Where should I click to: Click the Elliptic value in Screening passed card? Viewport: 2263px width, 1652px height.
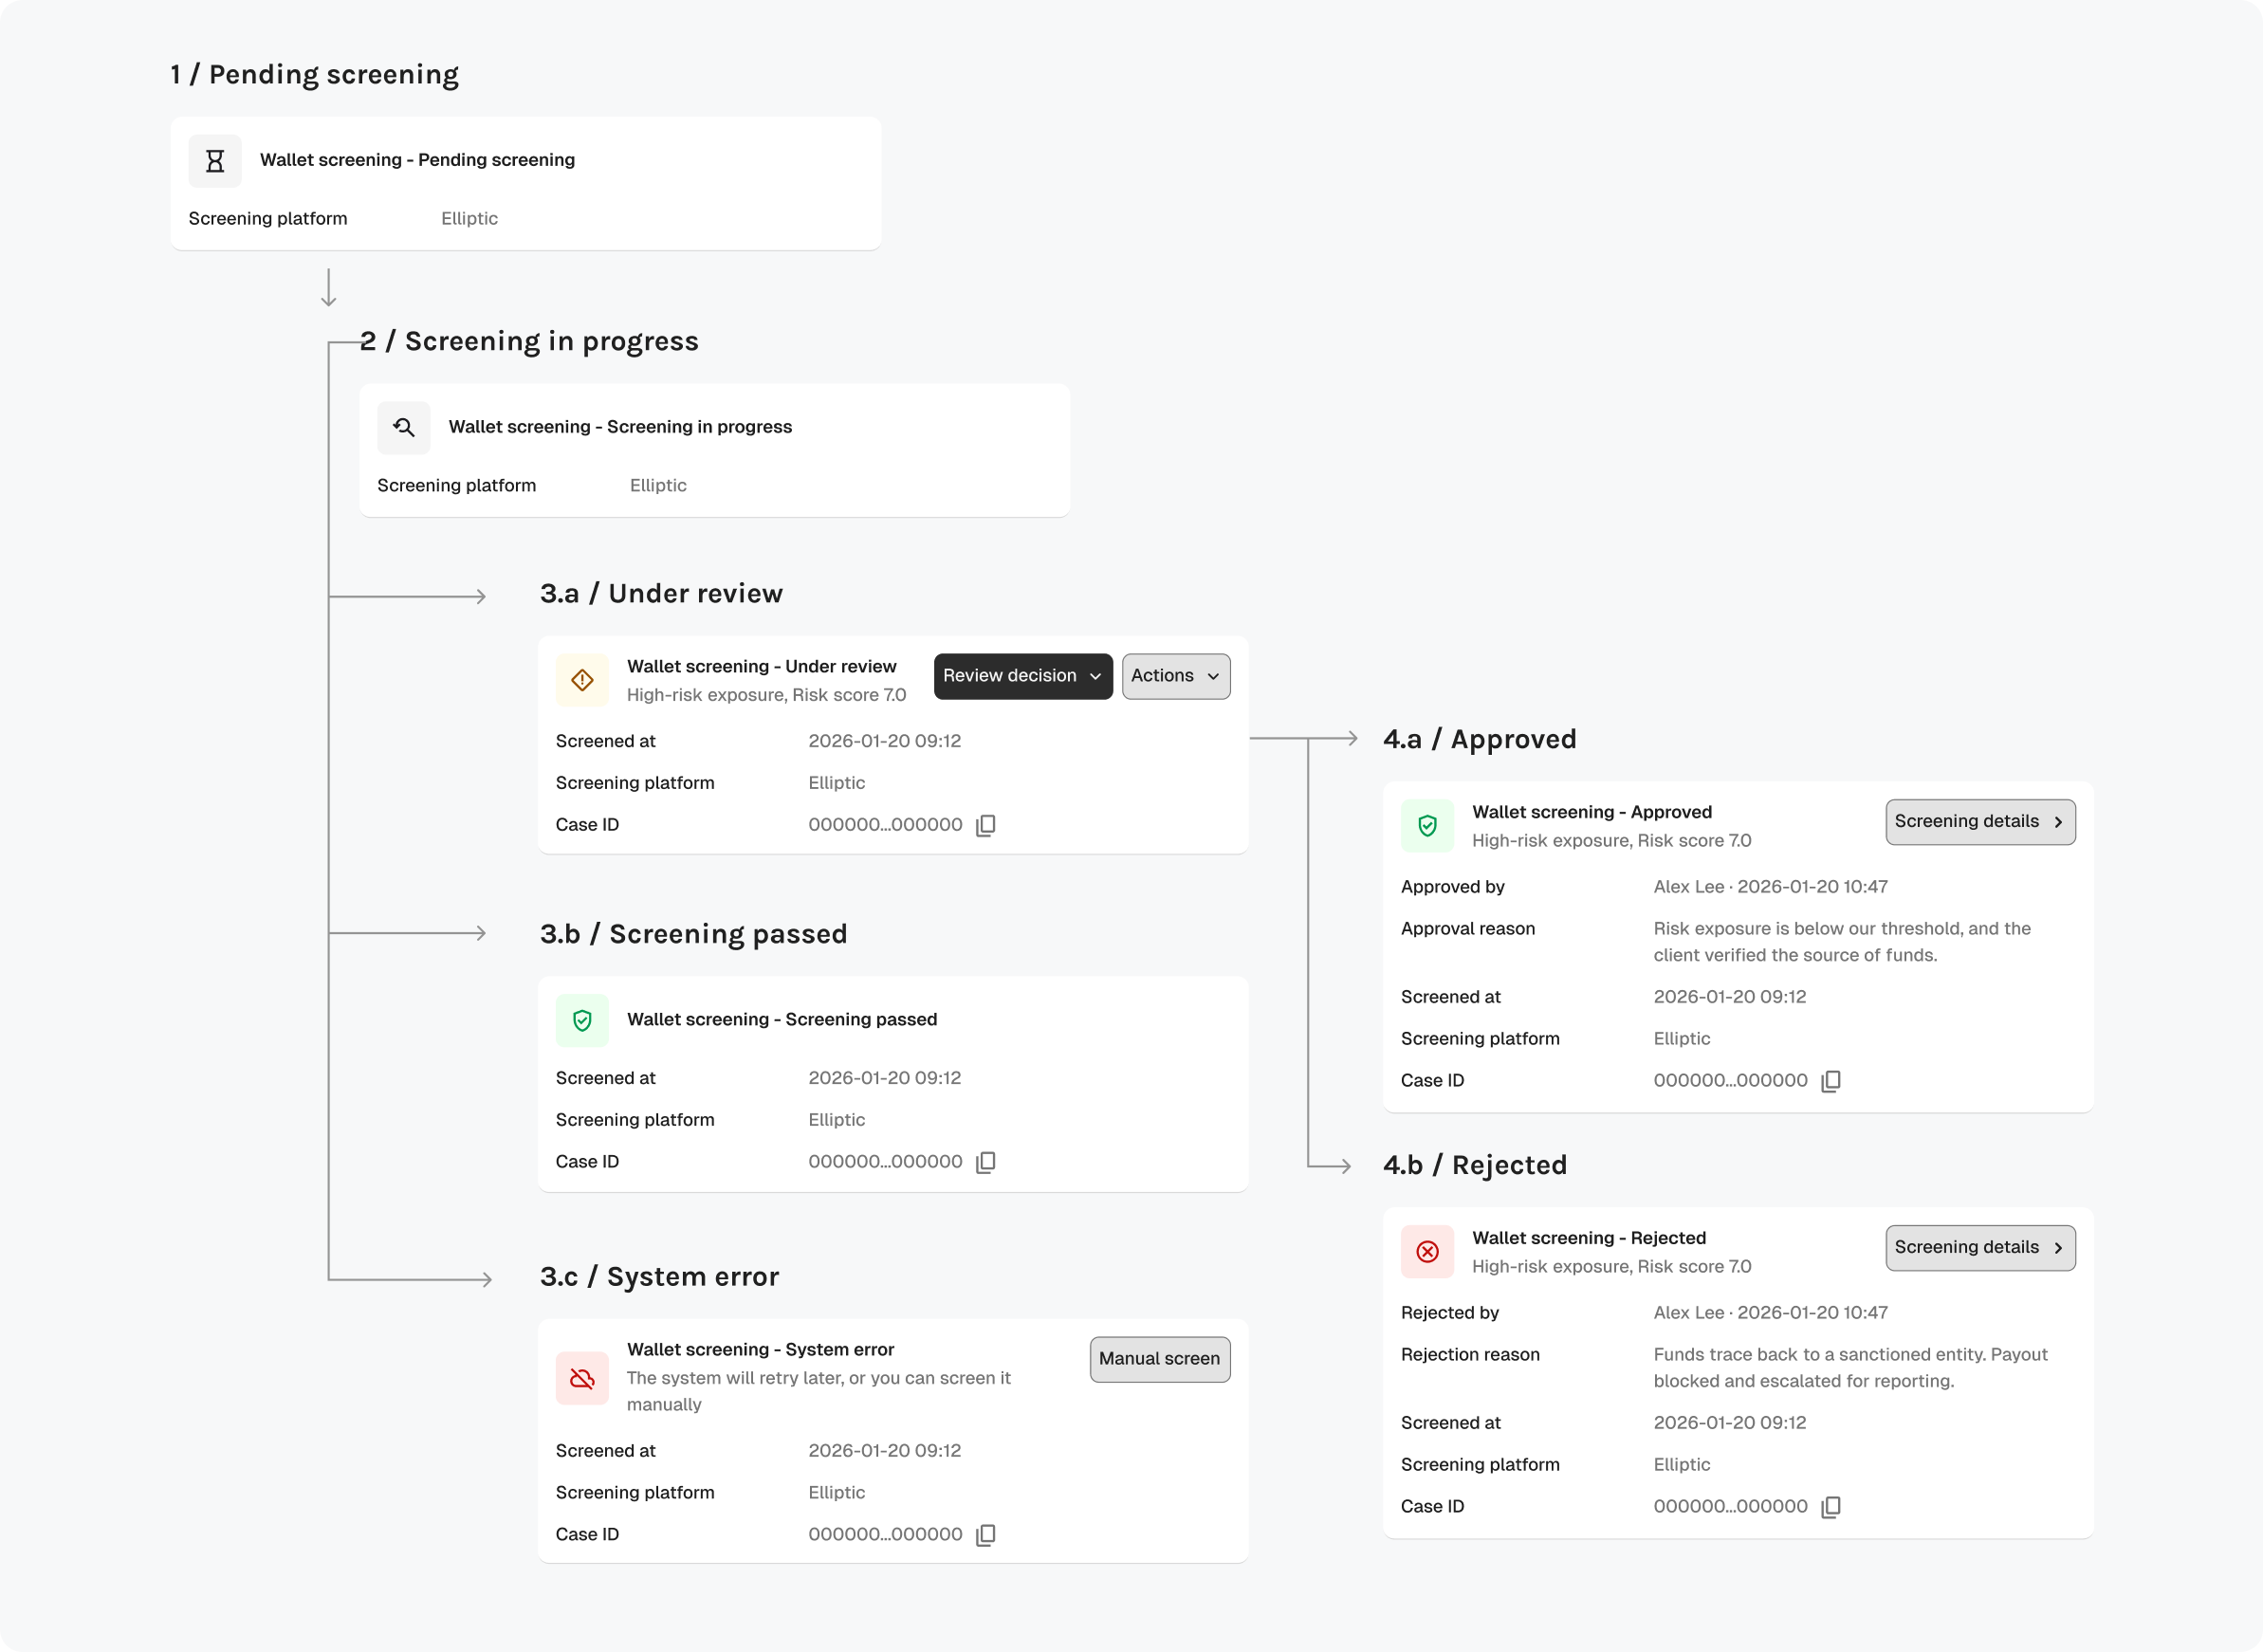click(x=837, y=1120)
